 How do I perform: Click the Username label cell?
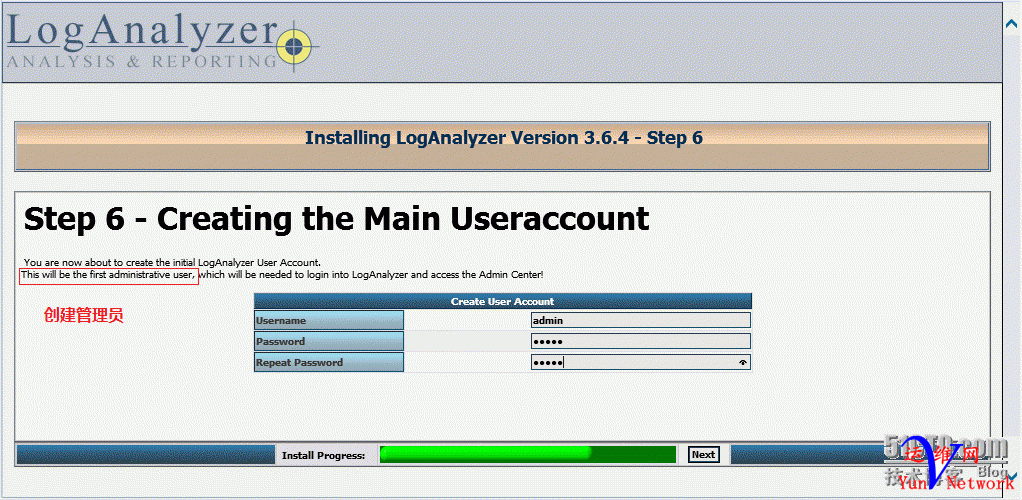tap(329, 320)
